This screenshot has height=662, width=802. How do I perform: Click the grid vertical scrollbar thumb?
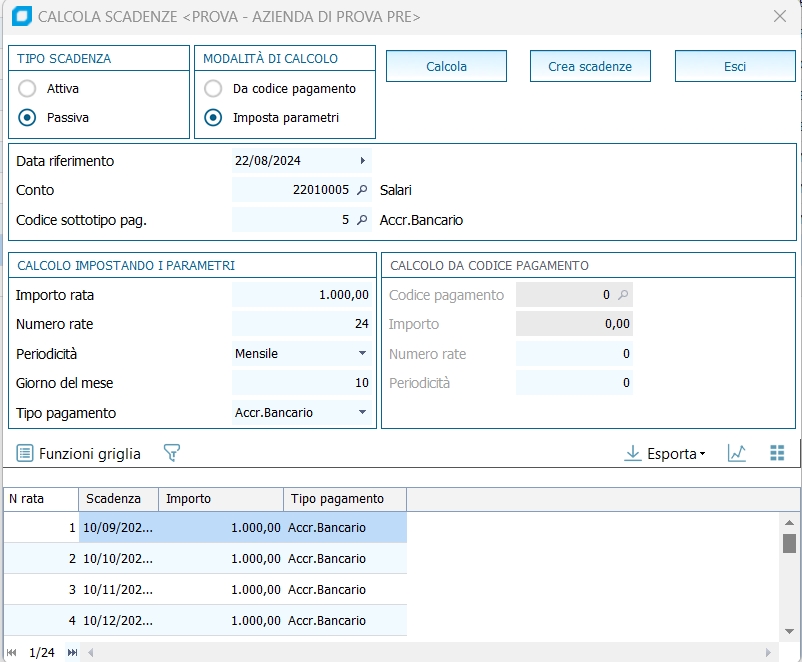[789, 543]
